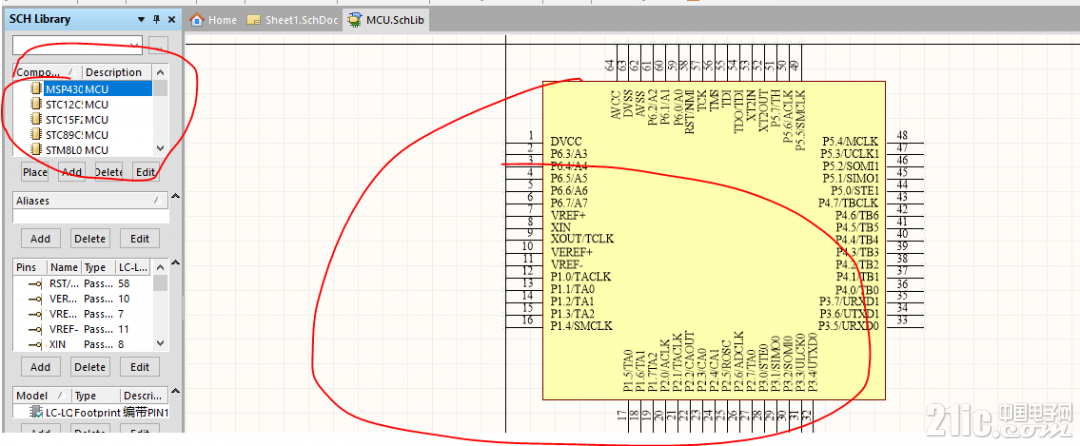Click the footprint icon next to LC-LQ

37,412
